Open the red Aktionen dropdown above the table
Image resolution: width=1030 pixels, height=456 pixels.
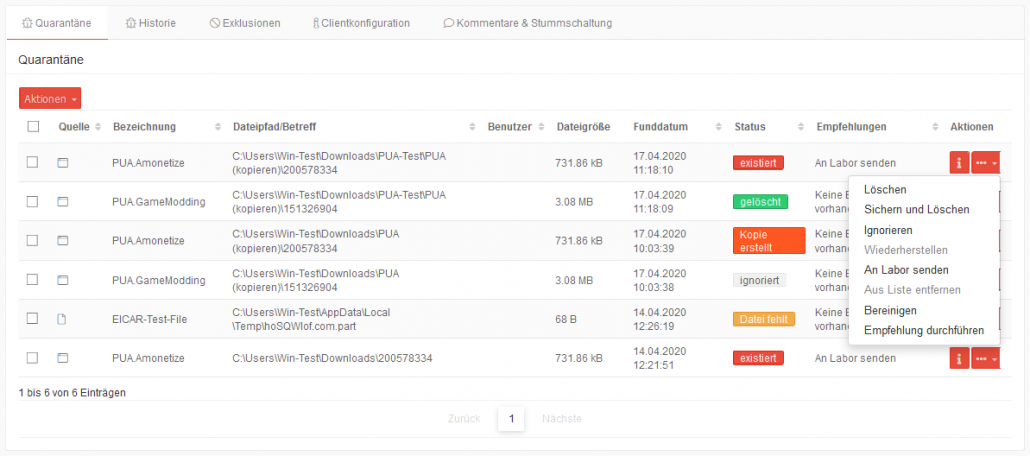click(49, 99)
